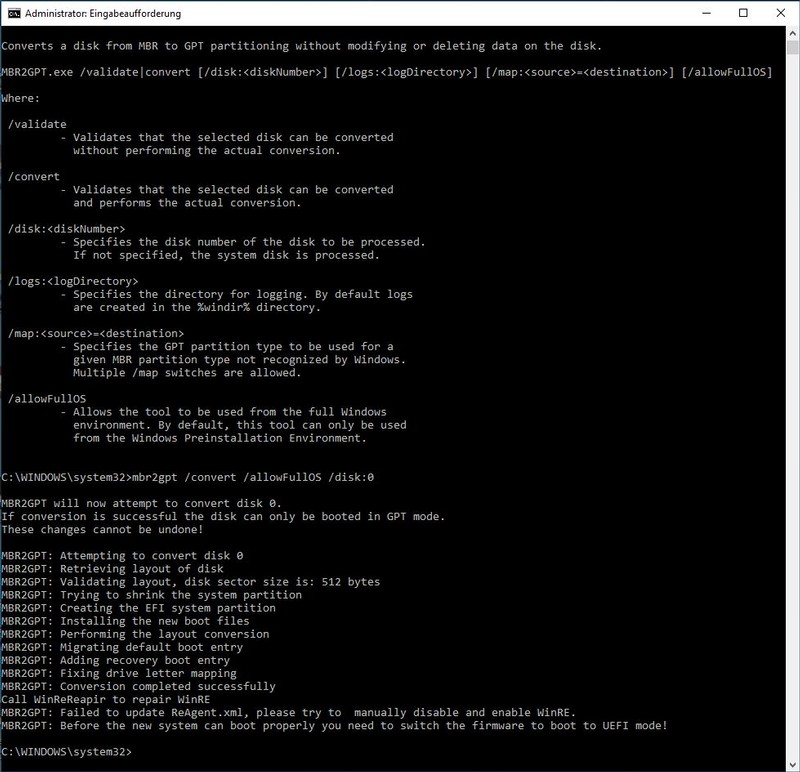Click the 'mbr2gpt /convert /allowFullOS /disk:0' command
The width and height of the screenshot is (800, 772).
point(253,477)
